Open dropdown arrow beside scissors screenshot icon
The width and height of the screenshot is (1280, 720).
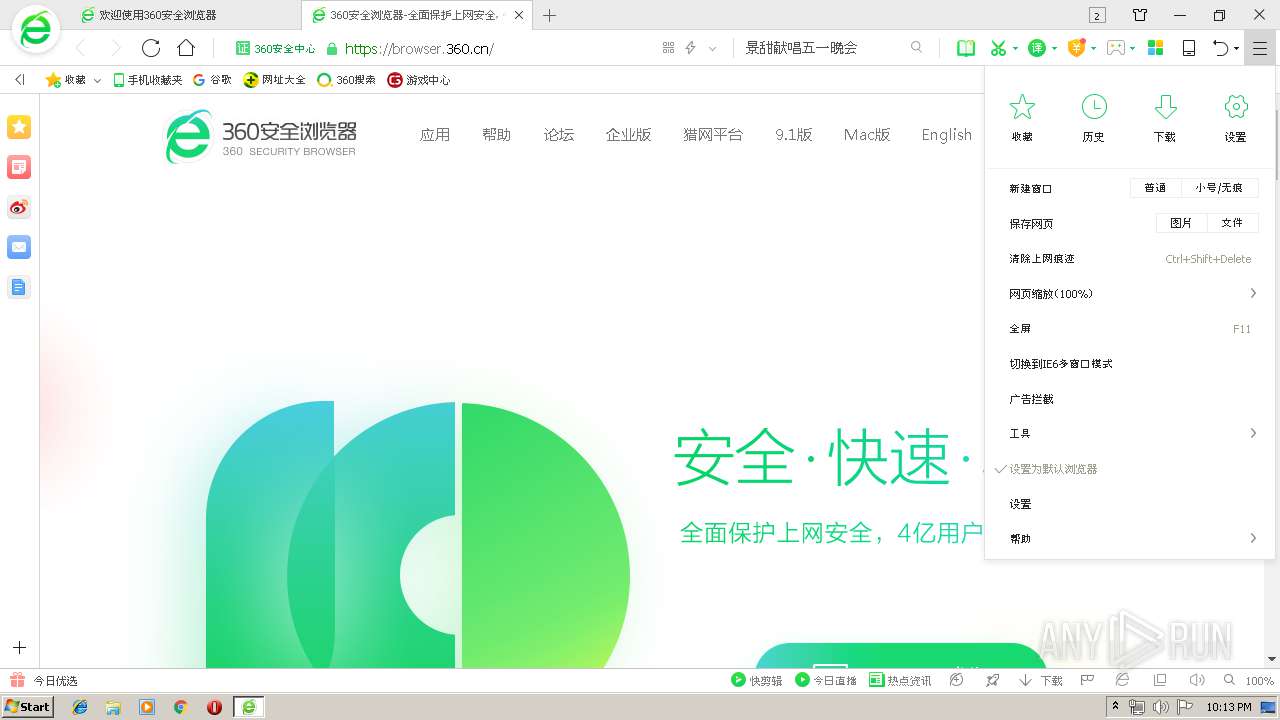(1015, 48)
